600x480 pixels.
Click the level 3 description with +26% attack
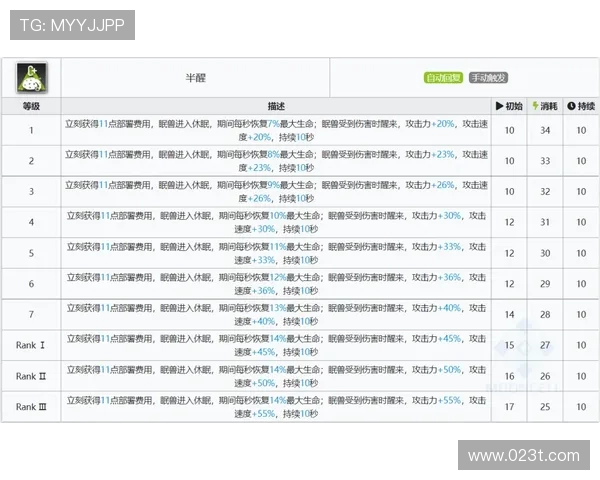tap(276, 191)
